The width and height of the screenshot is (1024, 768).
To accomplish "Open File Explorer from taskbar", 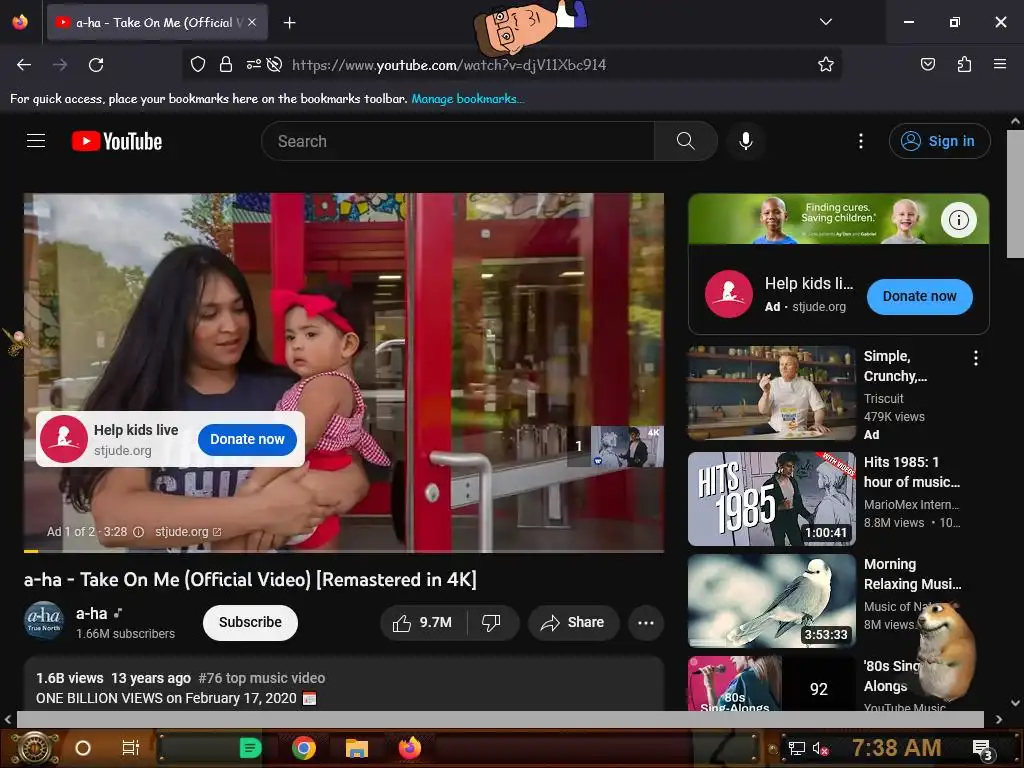I will tap(357, 748).
